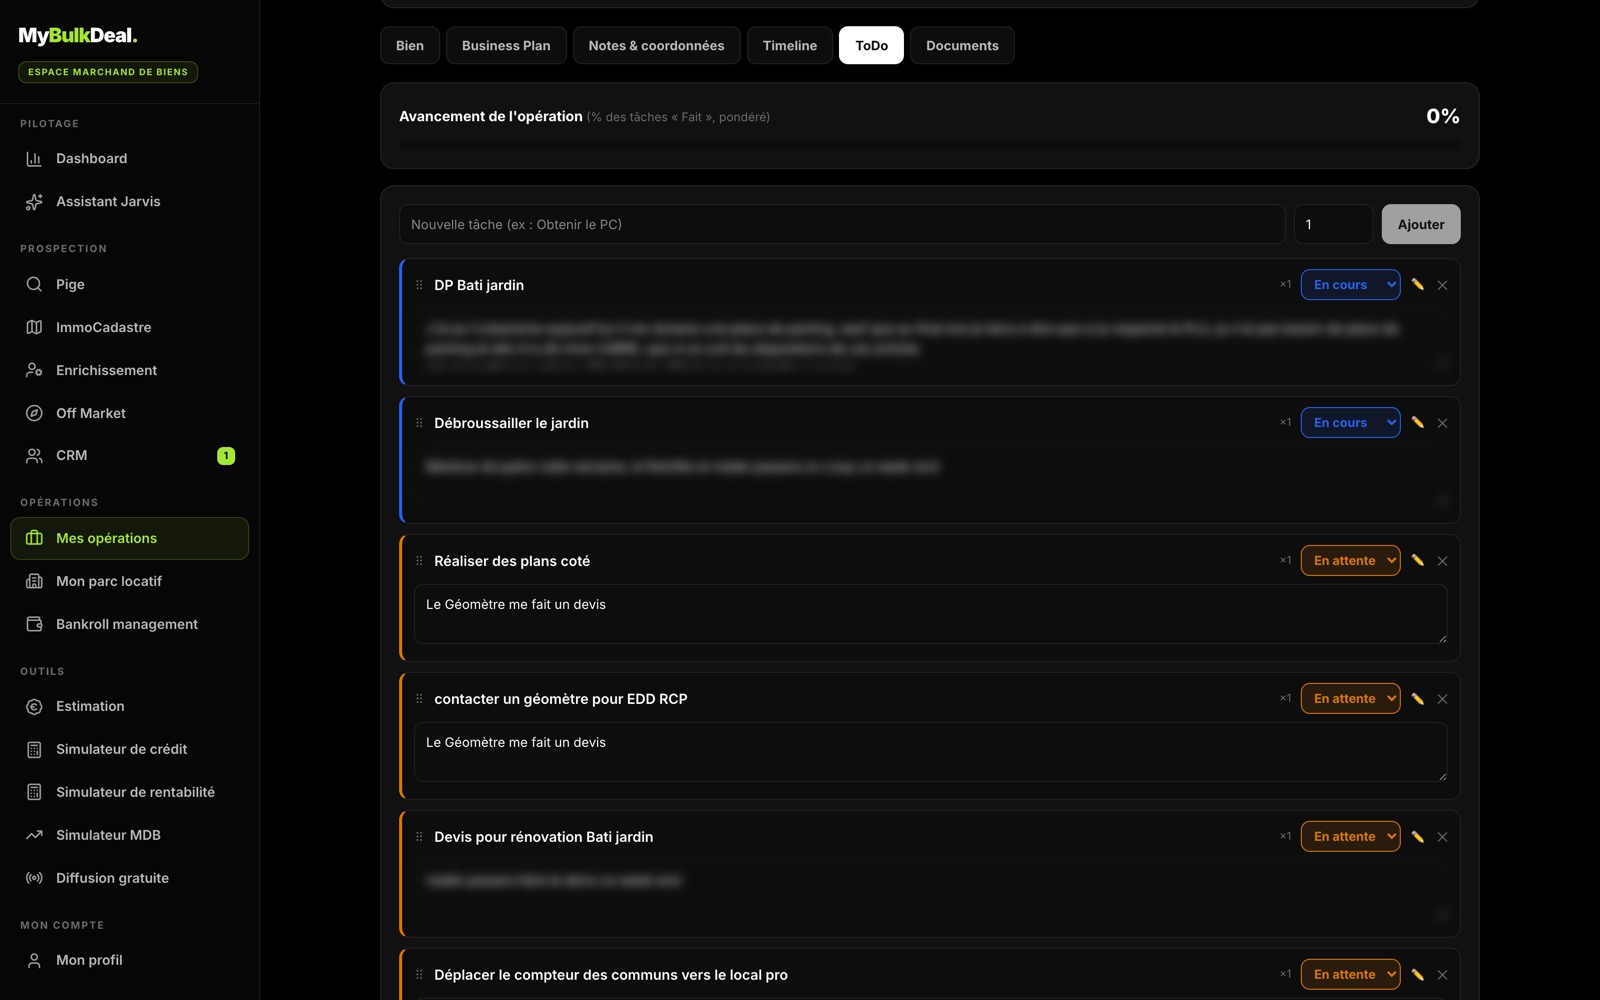
Task: Delete the DP Bati jardin task
Action: pos(1442,285)
